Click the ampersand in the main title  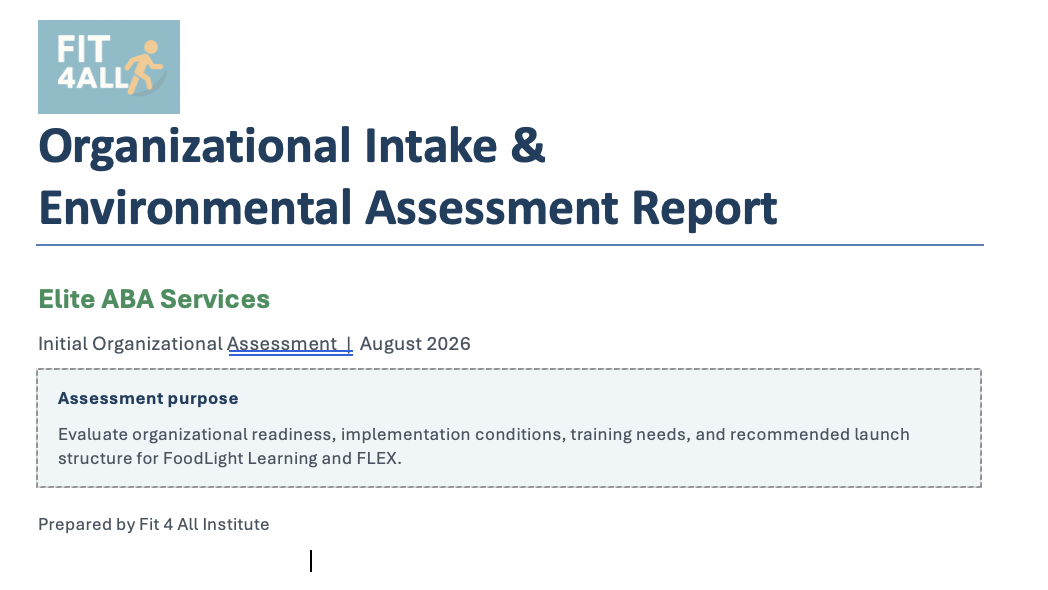(x=528, y=146)
